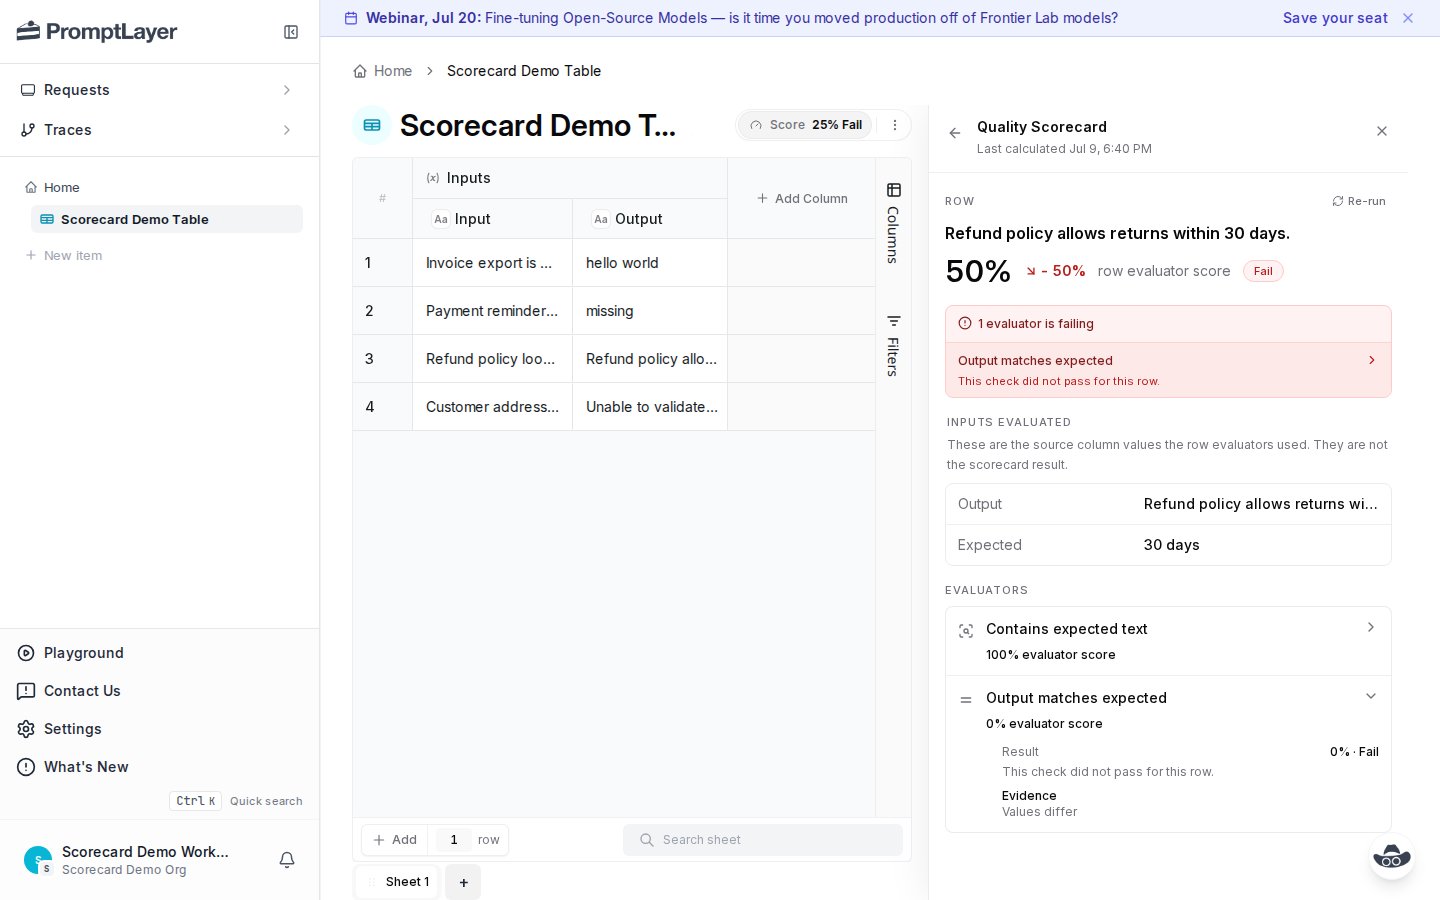
Task: Open the Scorecard Demo Workspace switcher
Action: pyautogui.click(x=127, y=860)
